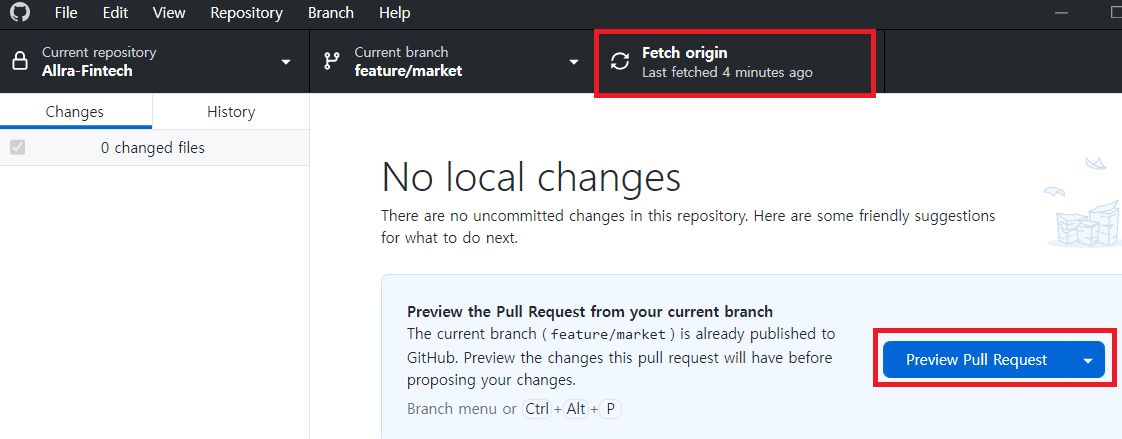Image resolution: width=1122 pixels, height=439 pixels.
Task: Minimize the GitHub Desktop window
Action: (x=1060, y=13)
